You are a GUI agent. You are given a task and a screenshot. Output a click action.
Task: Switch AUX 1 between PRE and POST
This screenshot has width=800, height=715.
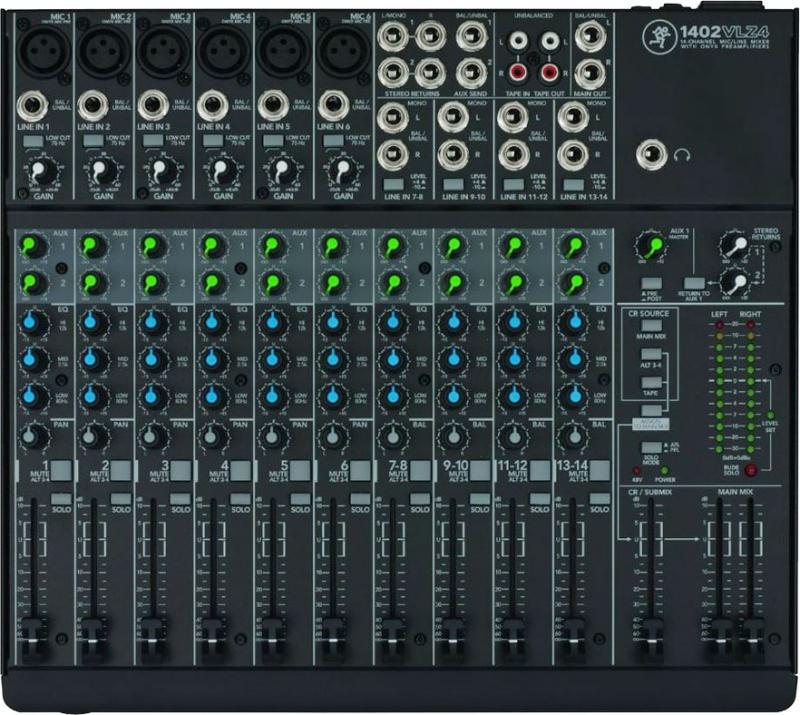point(650,282)
